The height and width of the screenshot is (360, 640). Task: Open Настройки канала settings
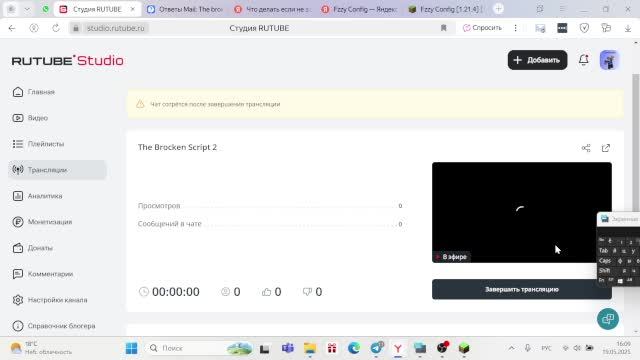coord(50,300)
